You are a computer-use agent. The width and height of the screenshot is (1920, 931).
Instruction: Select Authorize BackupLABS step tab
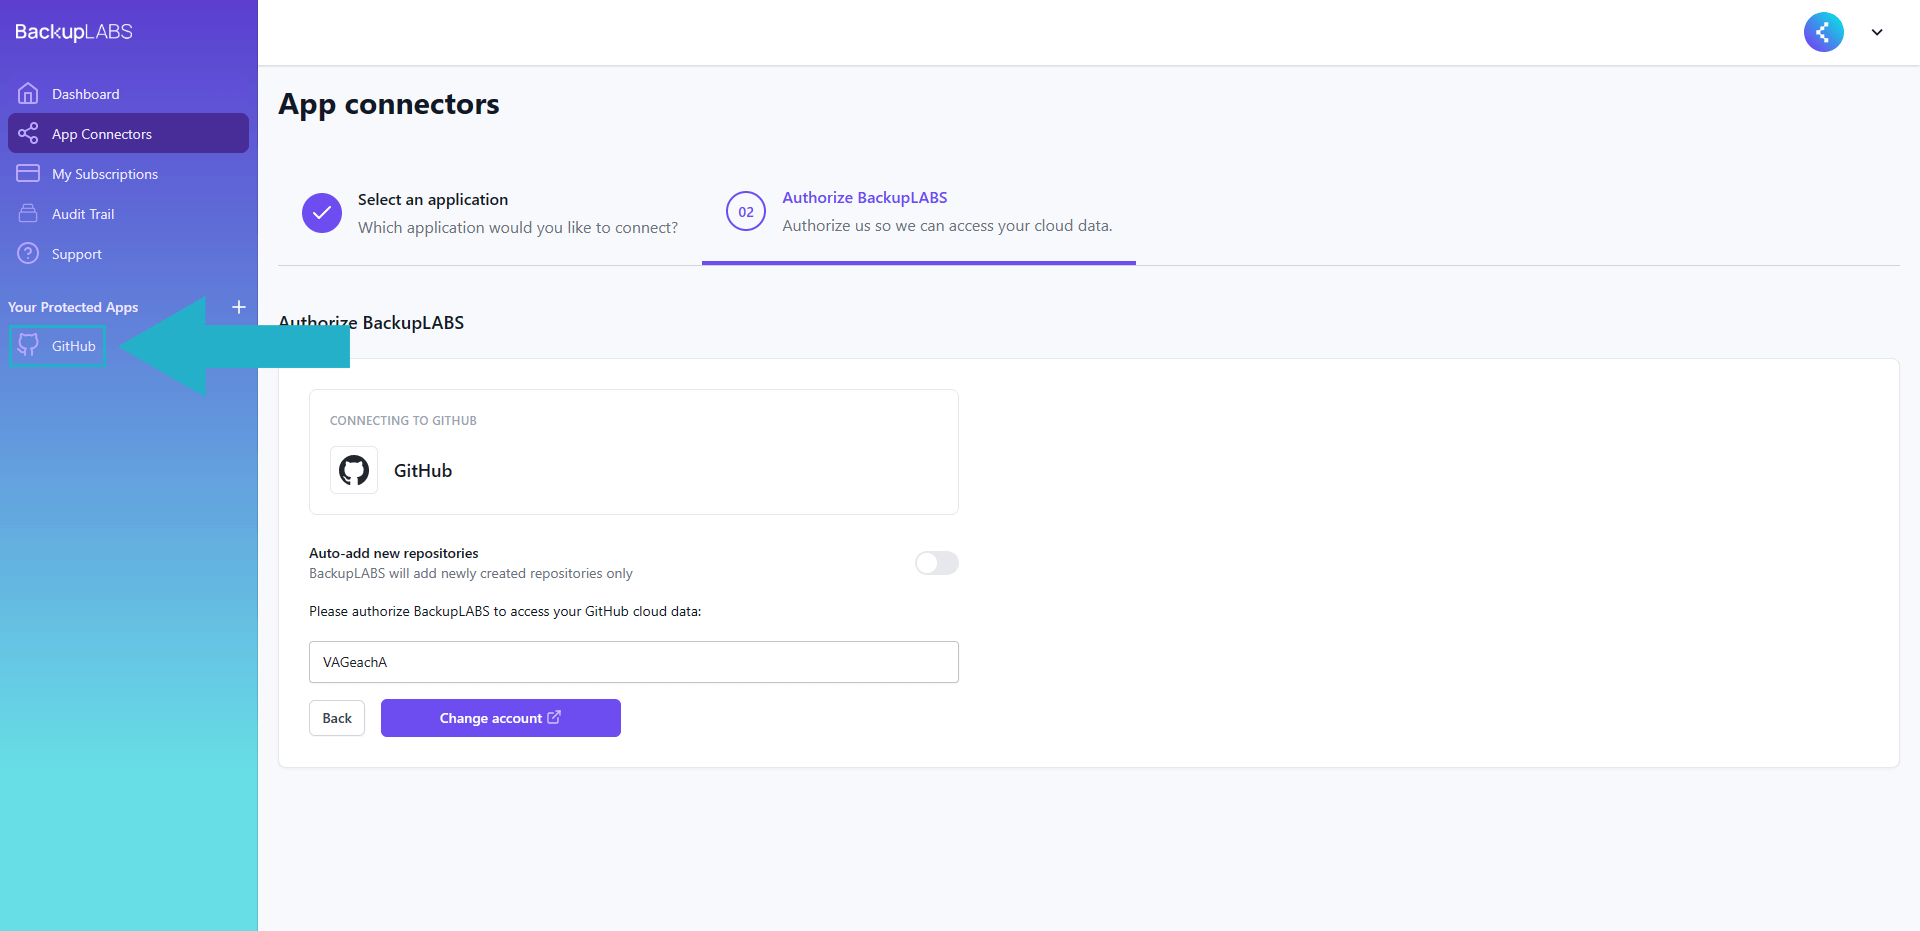click(x=919, y=212)
